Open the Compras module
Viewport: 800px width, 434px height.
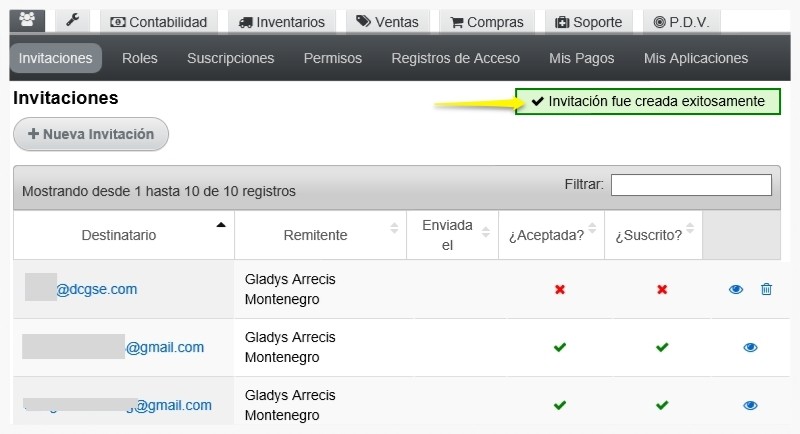click(487, 22)
